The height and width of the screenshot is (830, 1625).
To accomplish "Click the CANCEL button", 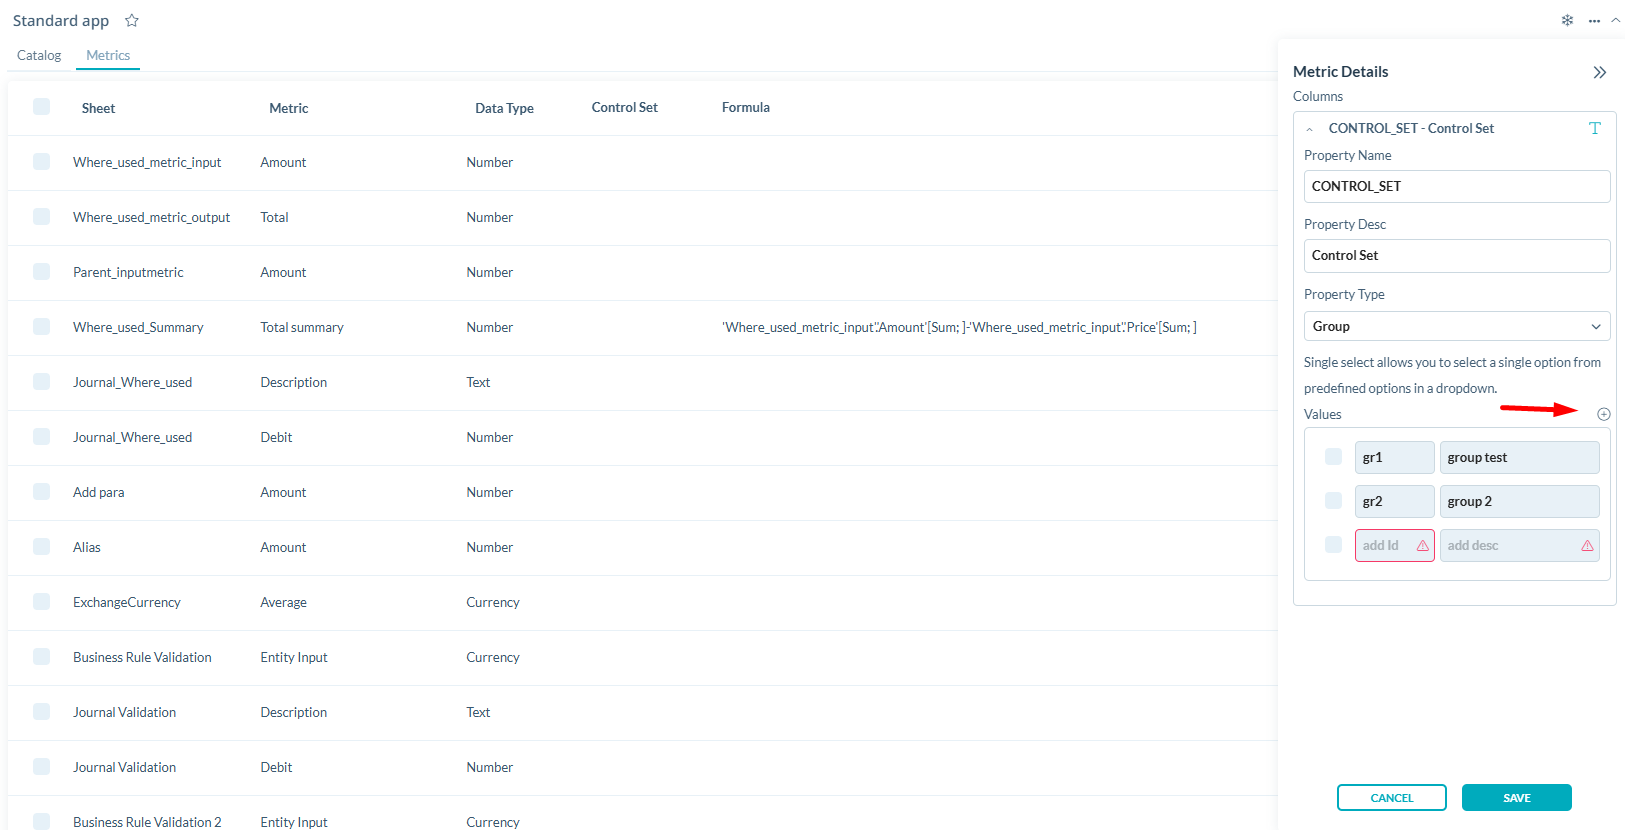I will [1391, 798].
